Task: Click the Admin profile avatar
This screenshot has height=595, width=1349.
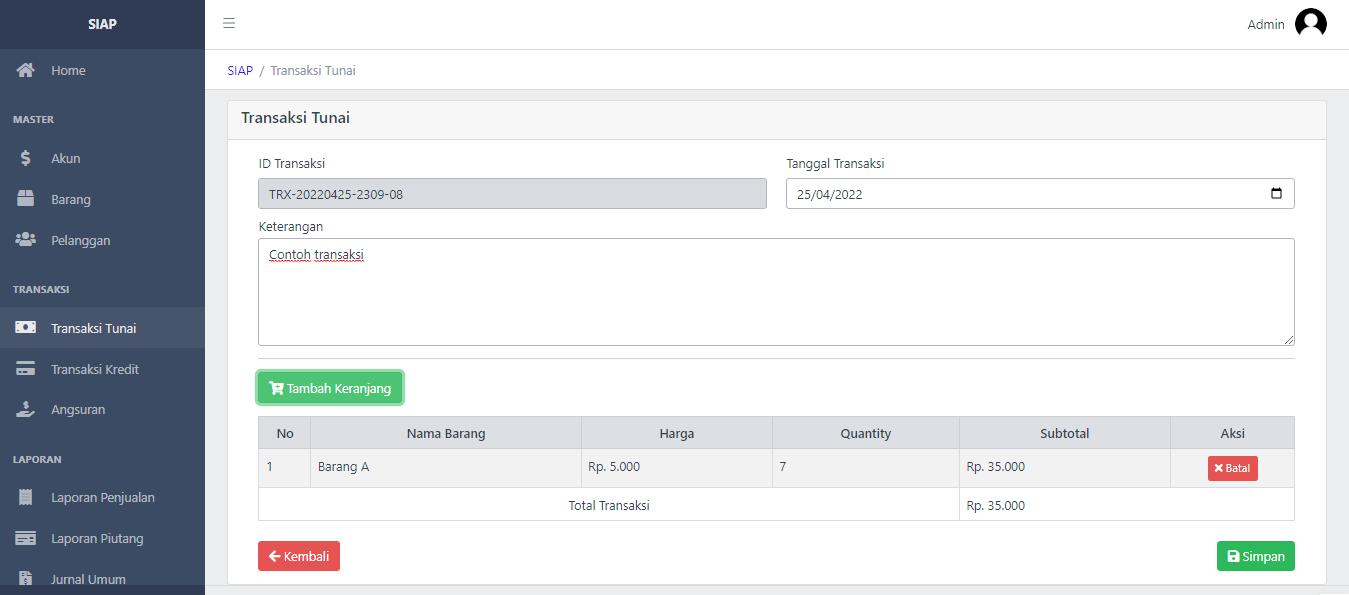Action: click(x=1311, y=22)
